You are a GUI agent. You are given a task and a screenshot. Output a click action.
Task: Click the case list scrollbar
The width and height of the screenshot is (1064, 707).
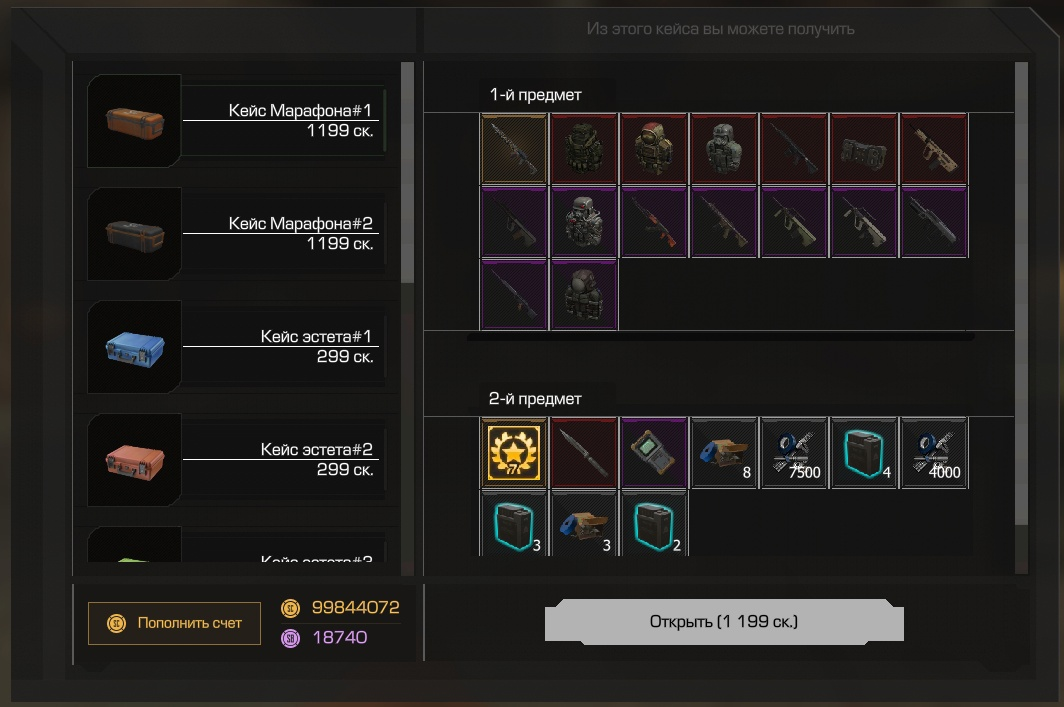(x=407, y=173)
